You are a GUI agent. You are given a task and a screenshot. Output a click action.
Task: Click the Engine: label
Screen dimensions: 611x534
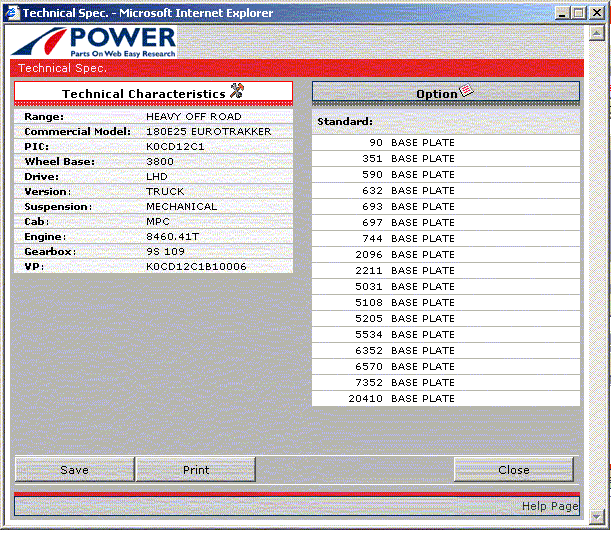45,237
